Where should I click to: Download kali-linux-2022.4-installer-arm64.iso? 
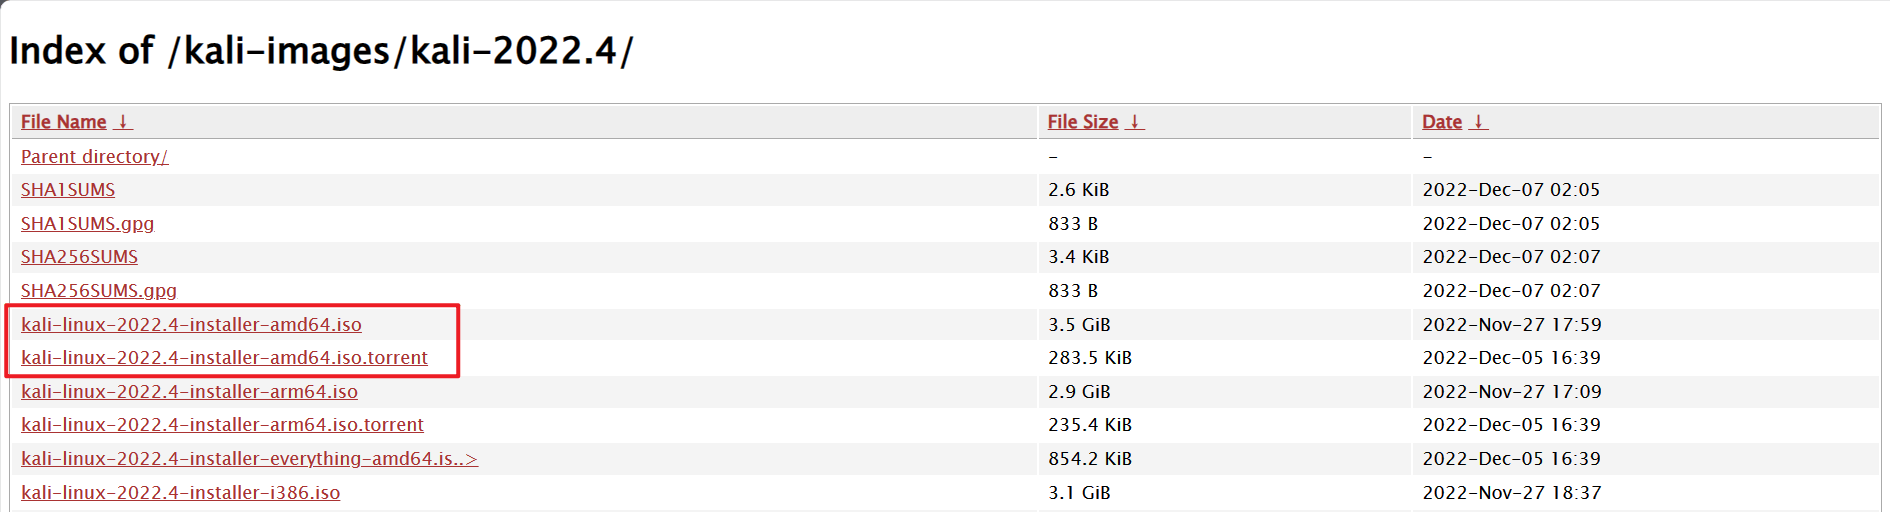click(189, 392)
